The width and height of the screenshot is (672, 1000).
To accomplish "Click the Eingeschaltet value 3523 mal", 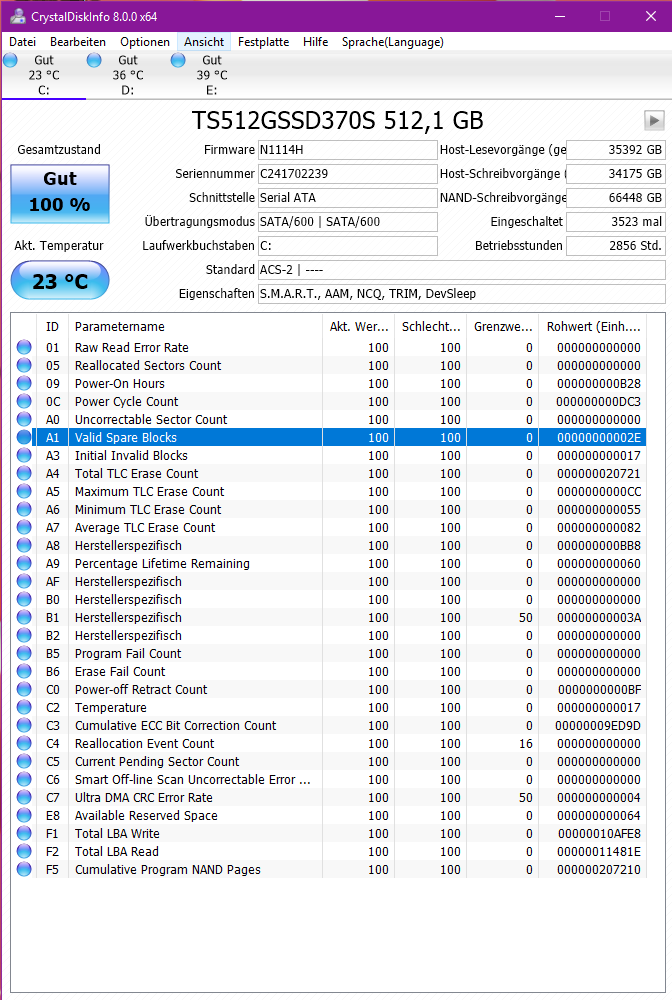I will [616, 222].
